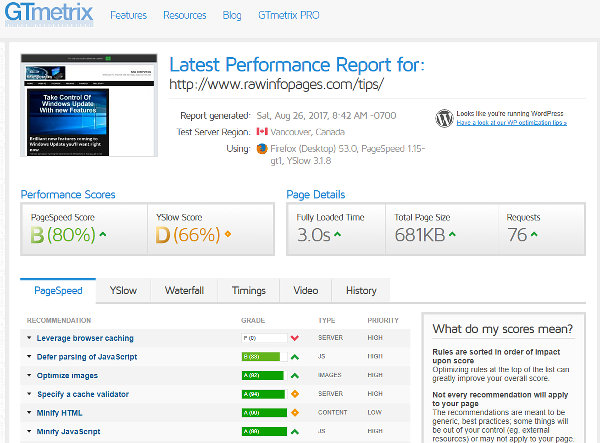The width and height of the screenshot is (600, 443).
Task: Click Optimize images grade bar
Action: pos(264,375)
